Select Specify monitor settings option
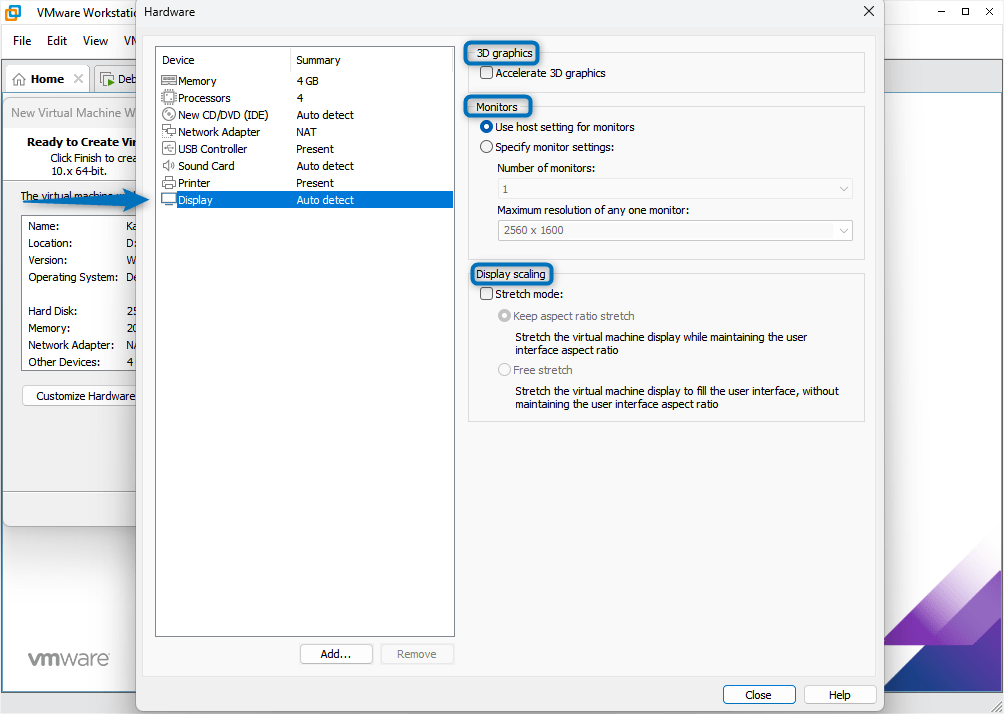Viewport: 1004px width, 714px height. [x=486, y=146]
